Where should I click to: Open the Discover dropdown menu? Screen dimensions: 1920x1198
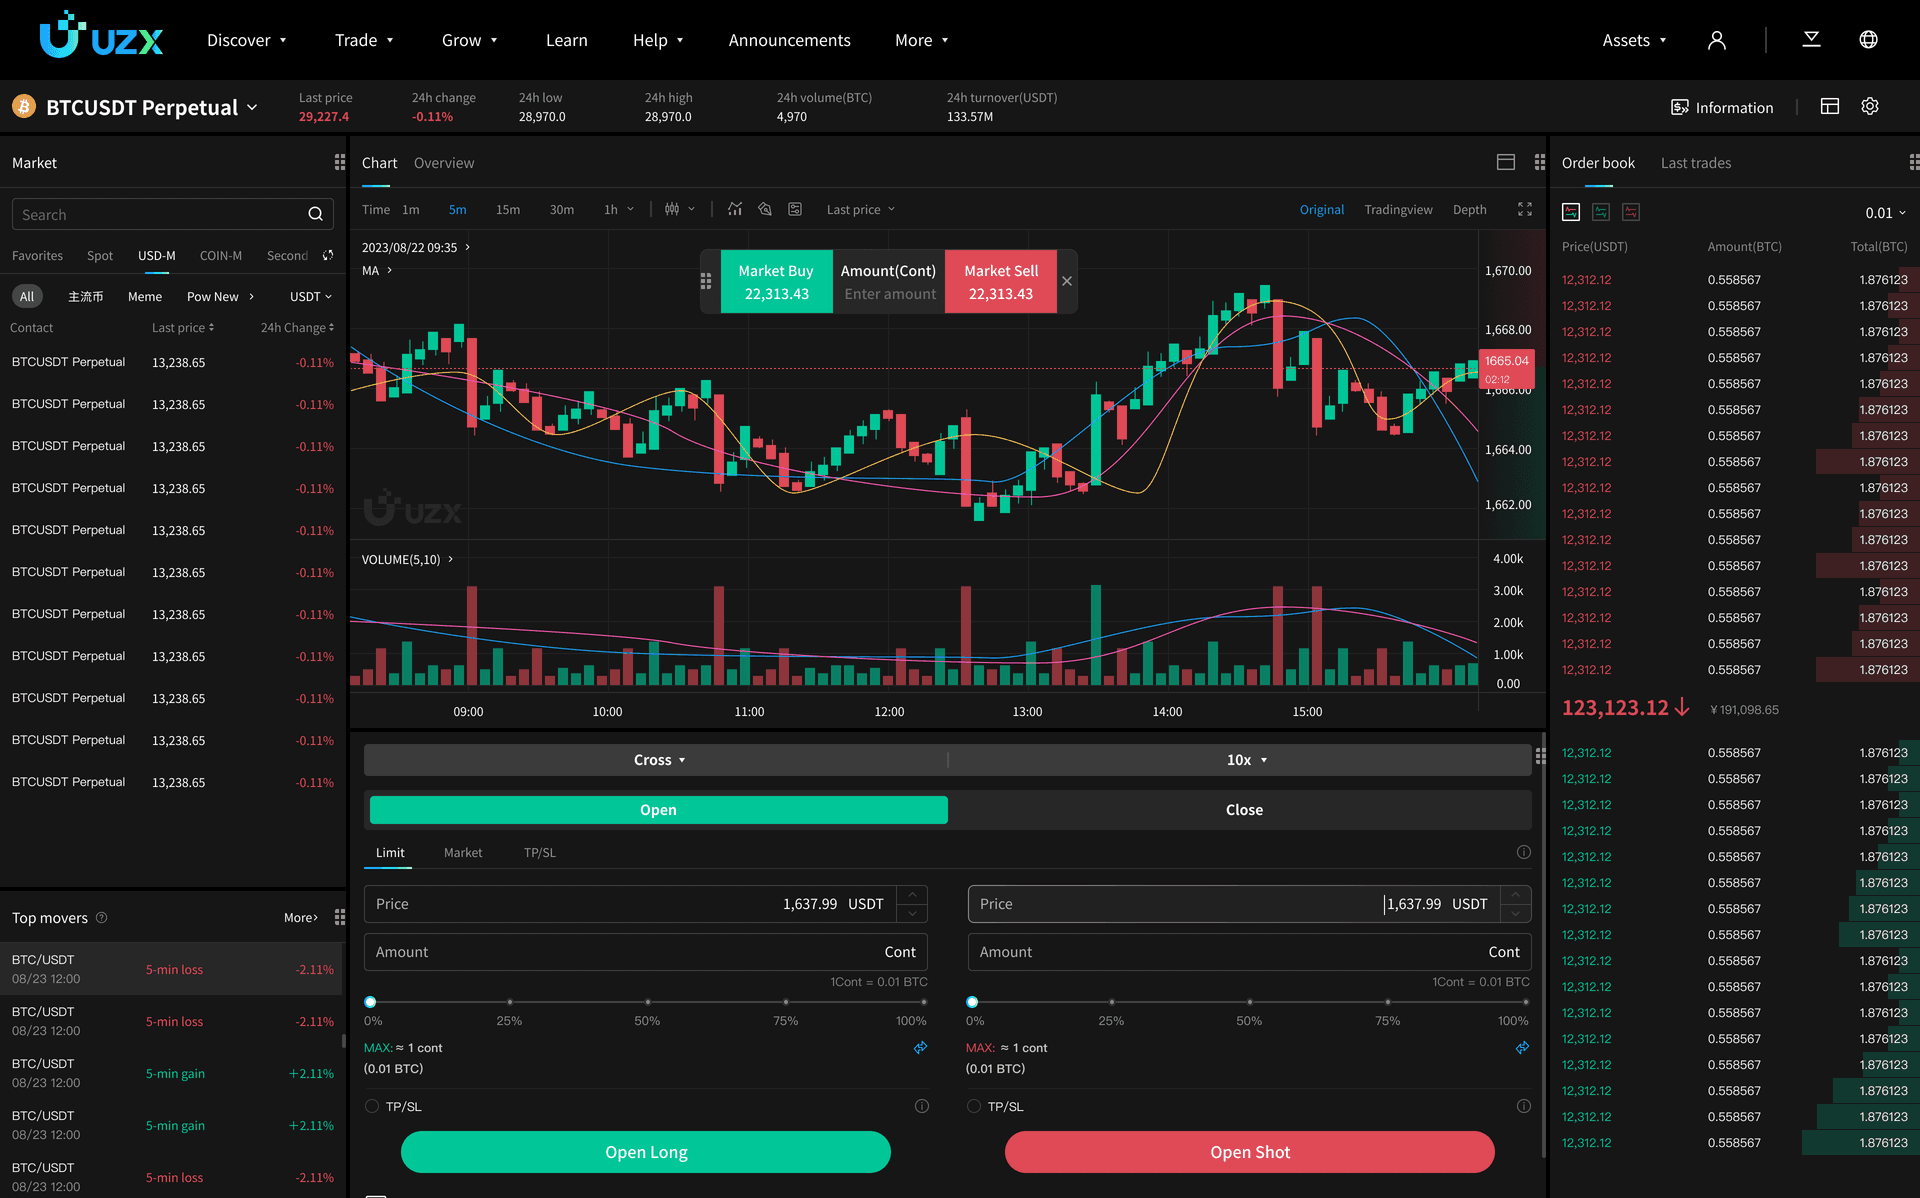[x=246, y=40]
